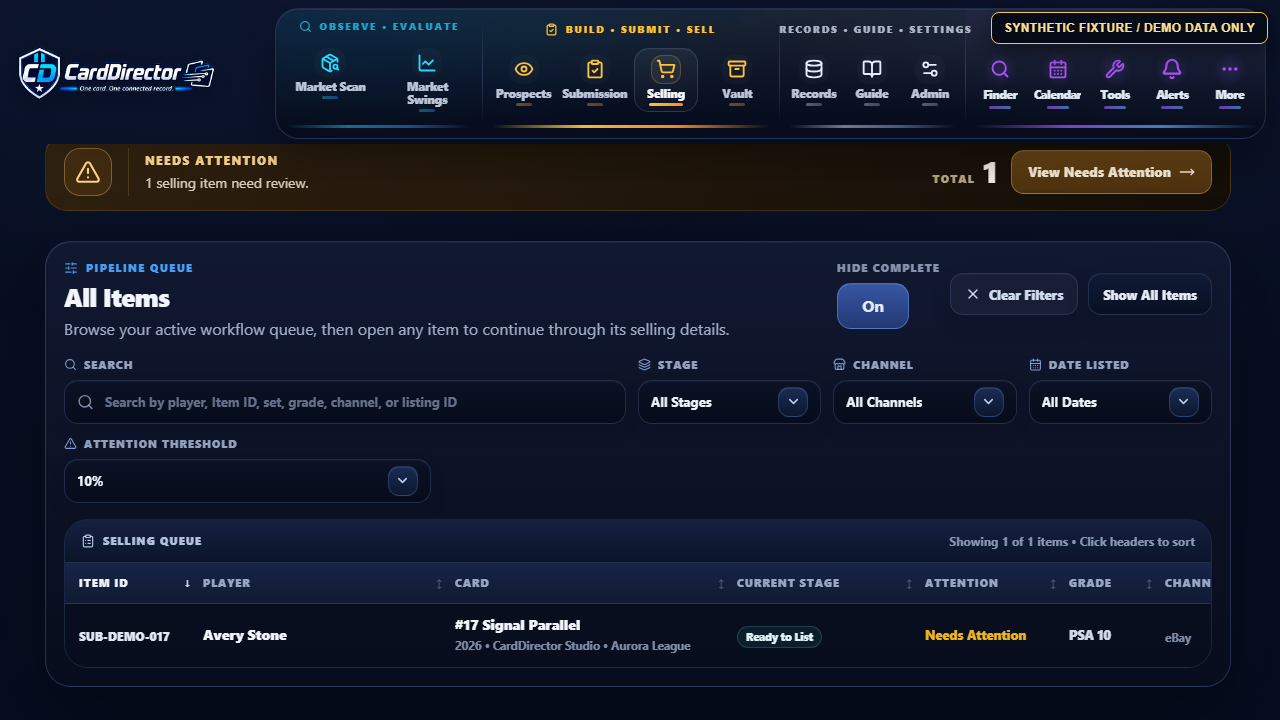The height and width of the screenshot is (720, 1280).
Task: Expand the All Channels dropdown
Action: (x=925, y=402)
